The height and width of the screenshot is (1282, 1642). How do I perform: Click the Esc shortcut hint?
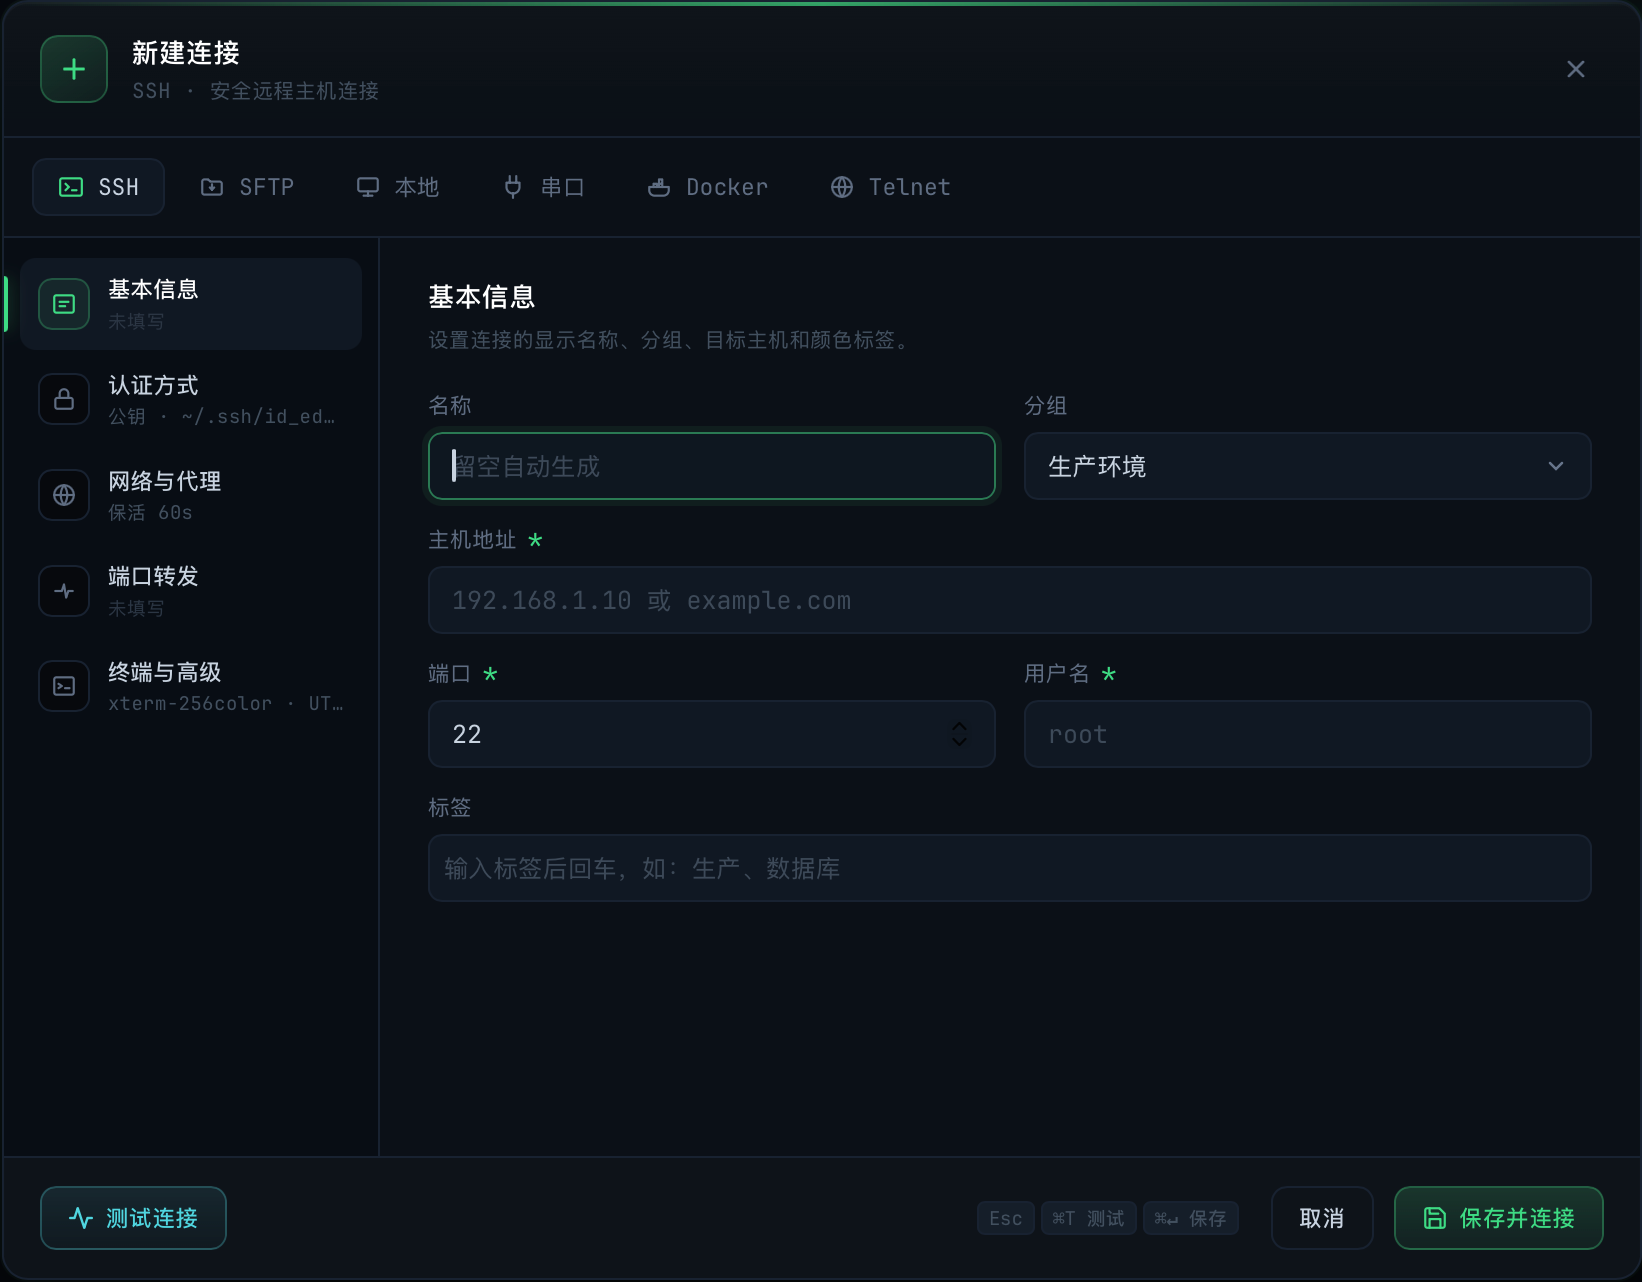(x=1006, y=1218)
